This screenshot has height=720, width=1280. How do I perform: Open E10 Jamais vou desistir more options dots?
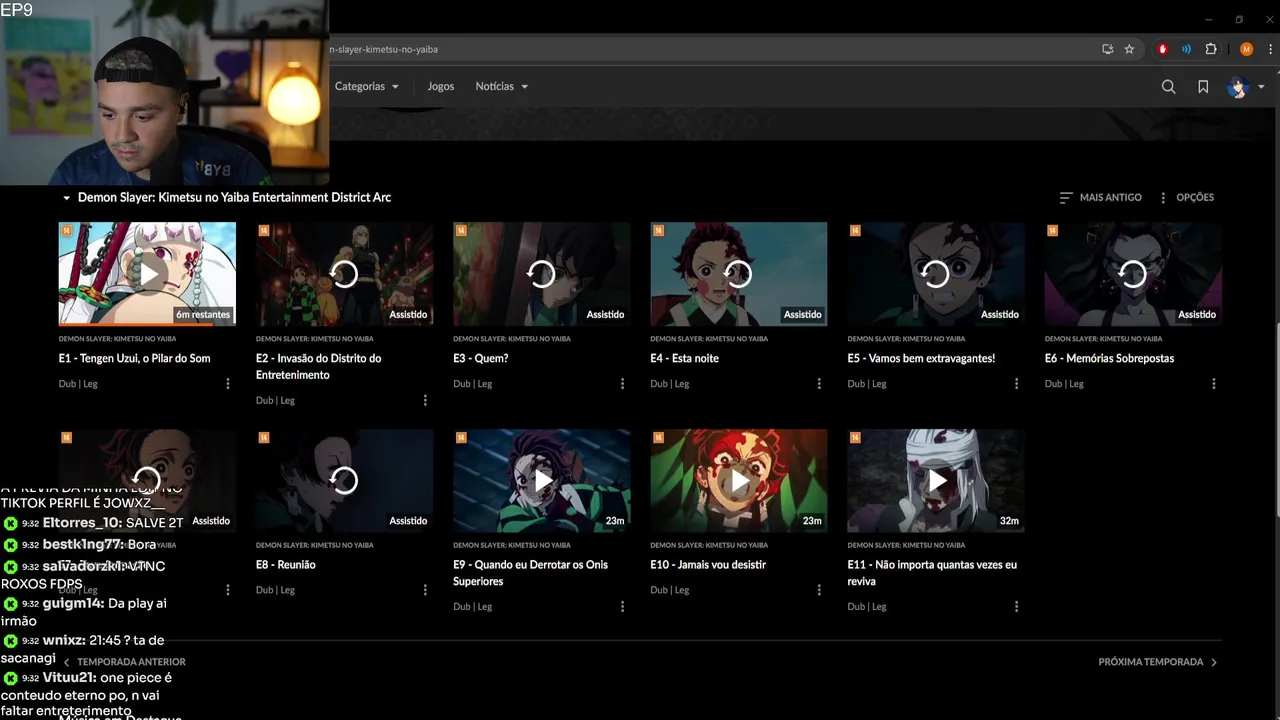pos(819,590)
